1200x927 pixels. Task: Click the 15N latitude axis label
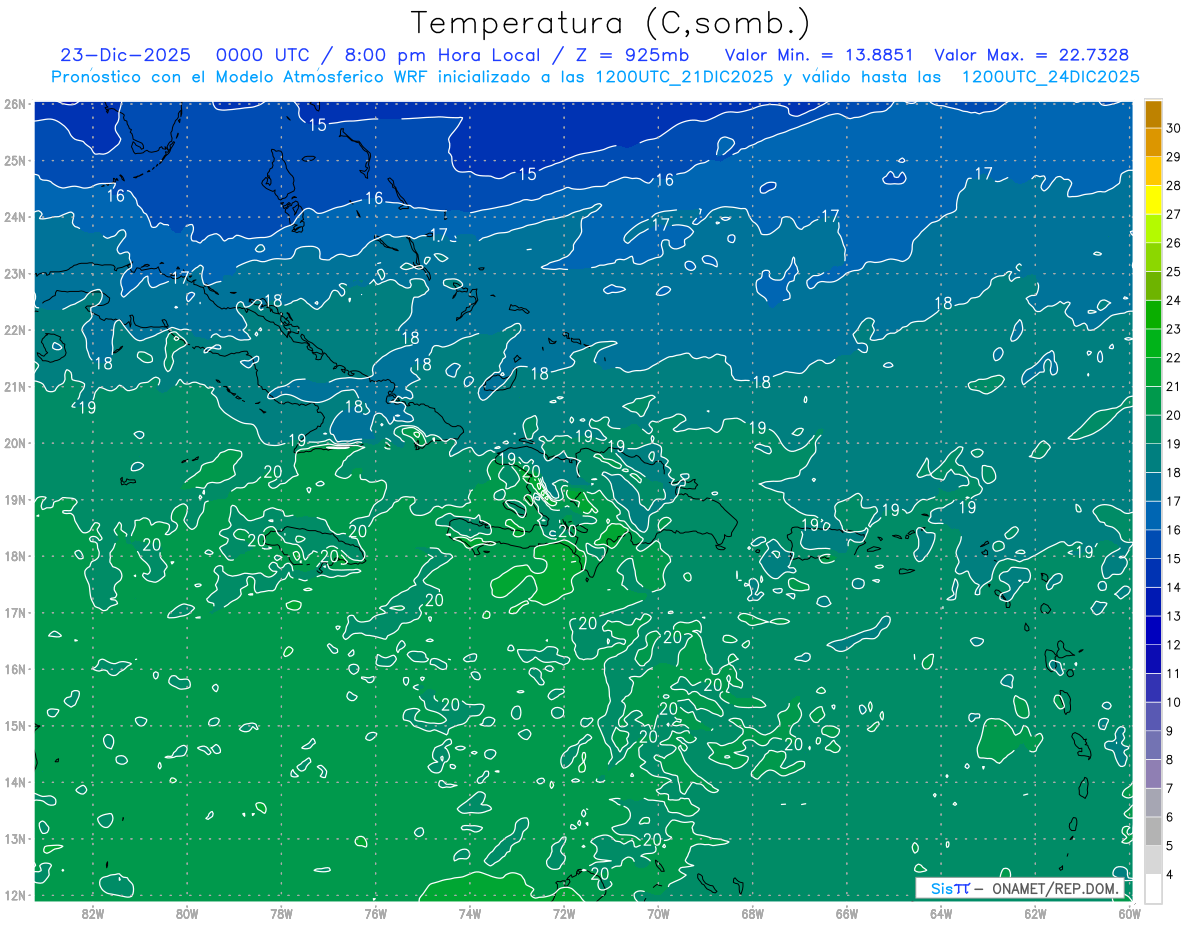click(14, 725)
